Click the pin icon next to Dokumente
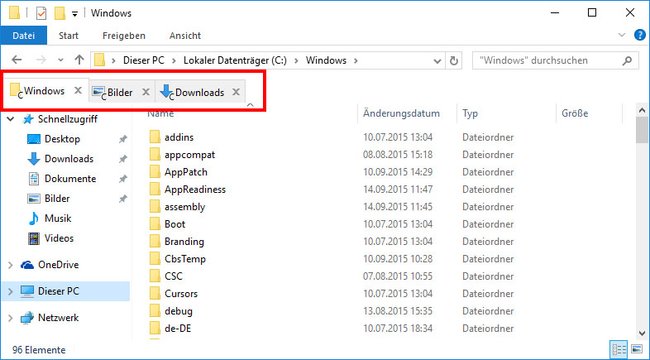The image size is (650, 360). point(123,179)
